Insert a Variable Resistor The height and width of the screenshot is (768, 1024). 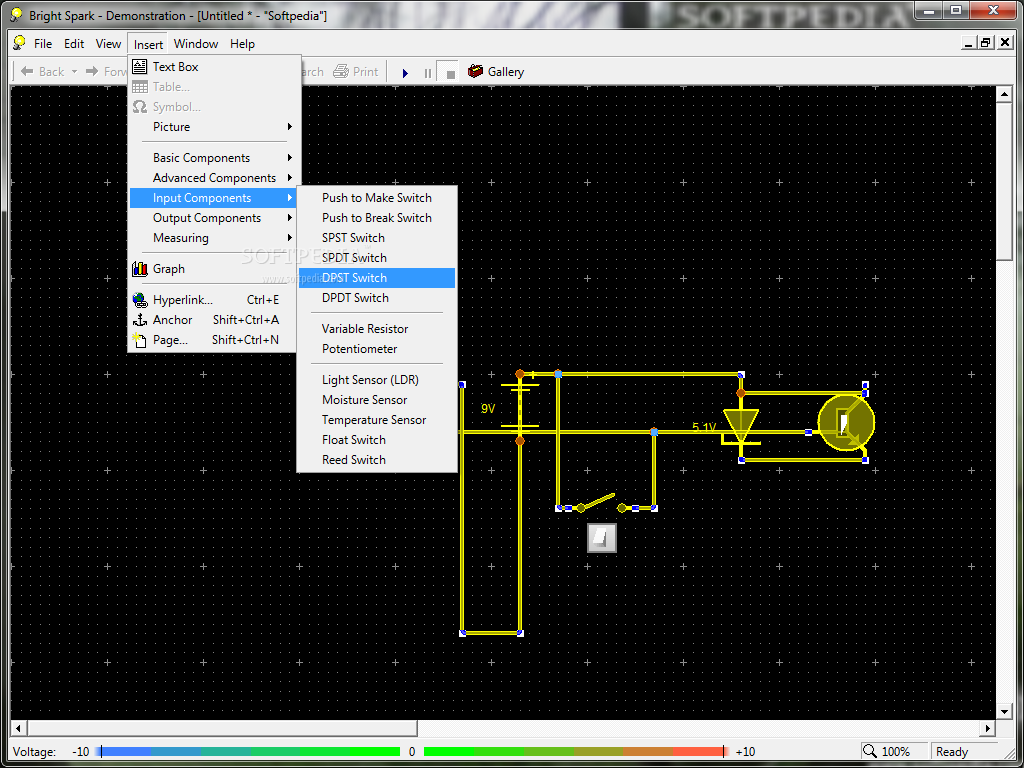pos(377,328)
